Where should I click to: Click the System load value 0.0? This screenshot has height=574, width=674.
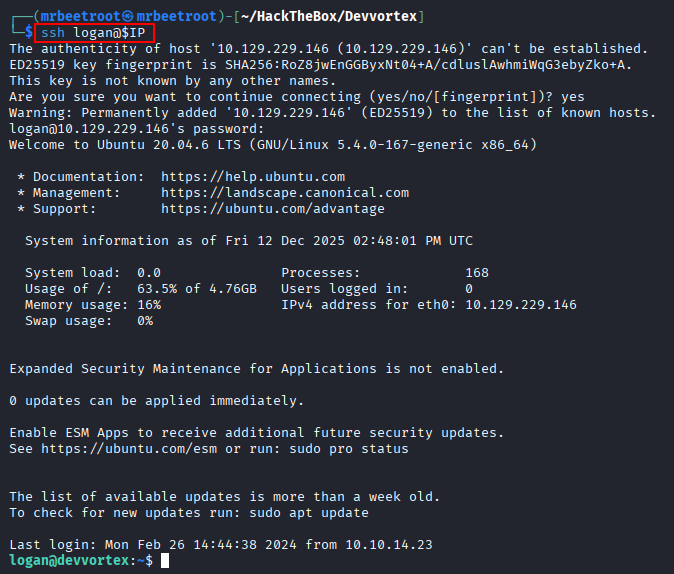[149, 273]
